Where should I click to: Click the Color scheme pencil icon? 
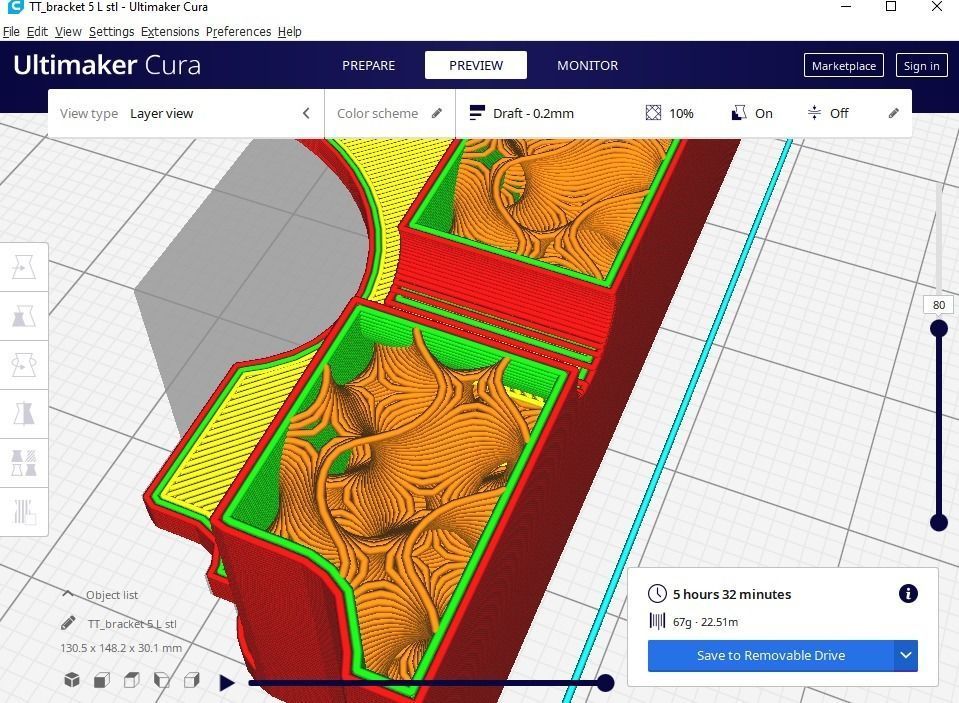tap(437, 113)
